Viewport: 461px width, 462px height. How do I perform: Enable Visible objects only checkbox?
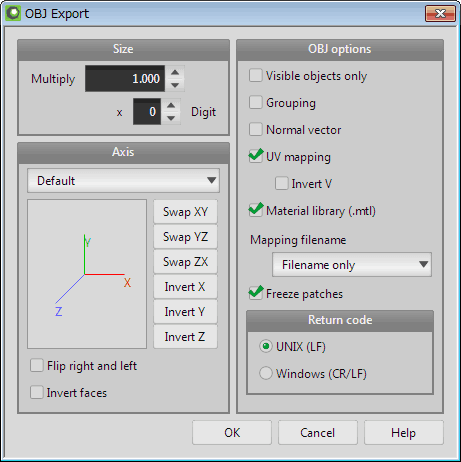256,76
